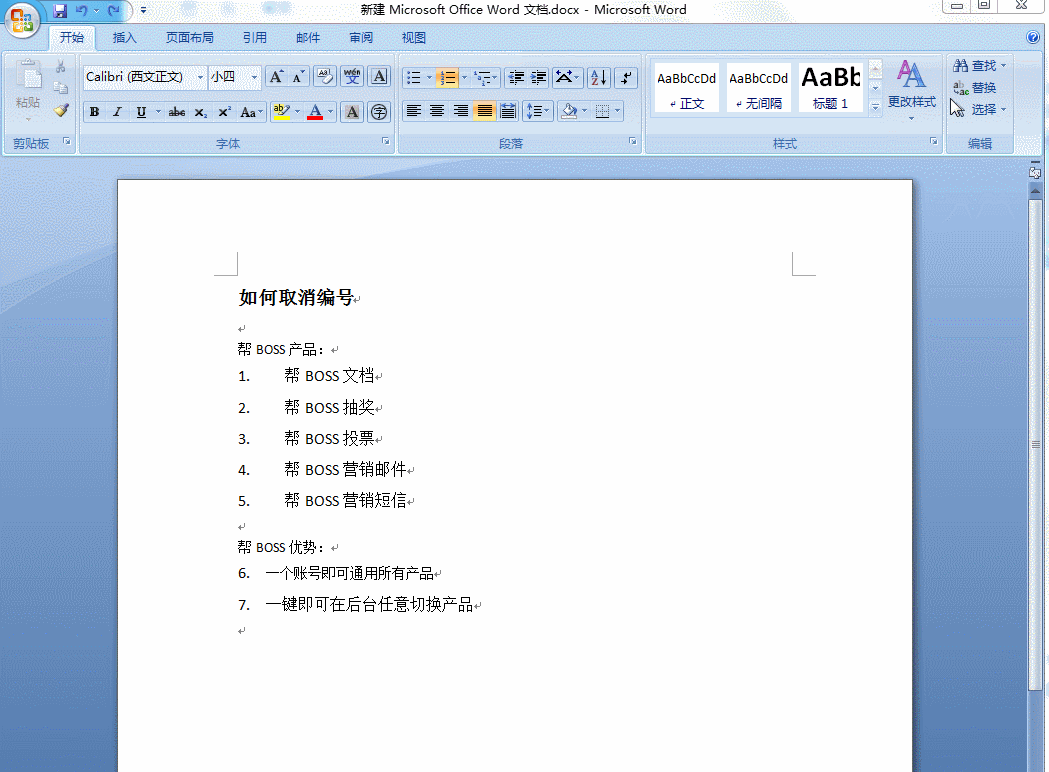
Task: Open the font size dropdown
Action: click(255, 77)
